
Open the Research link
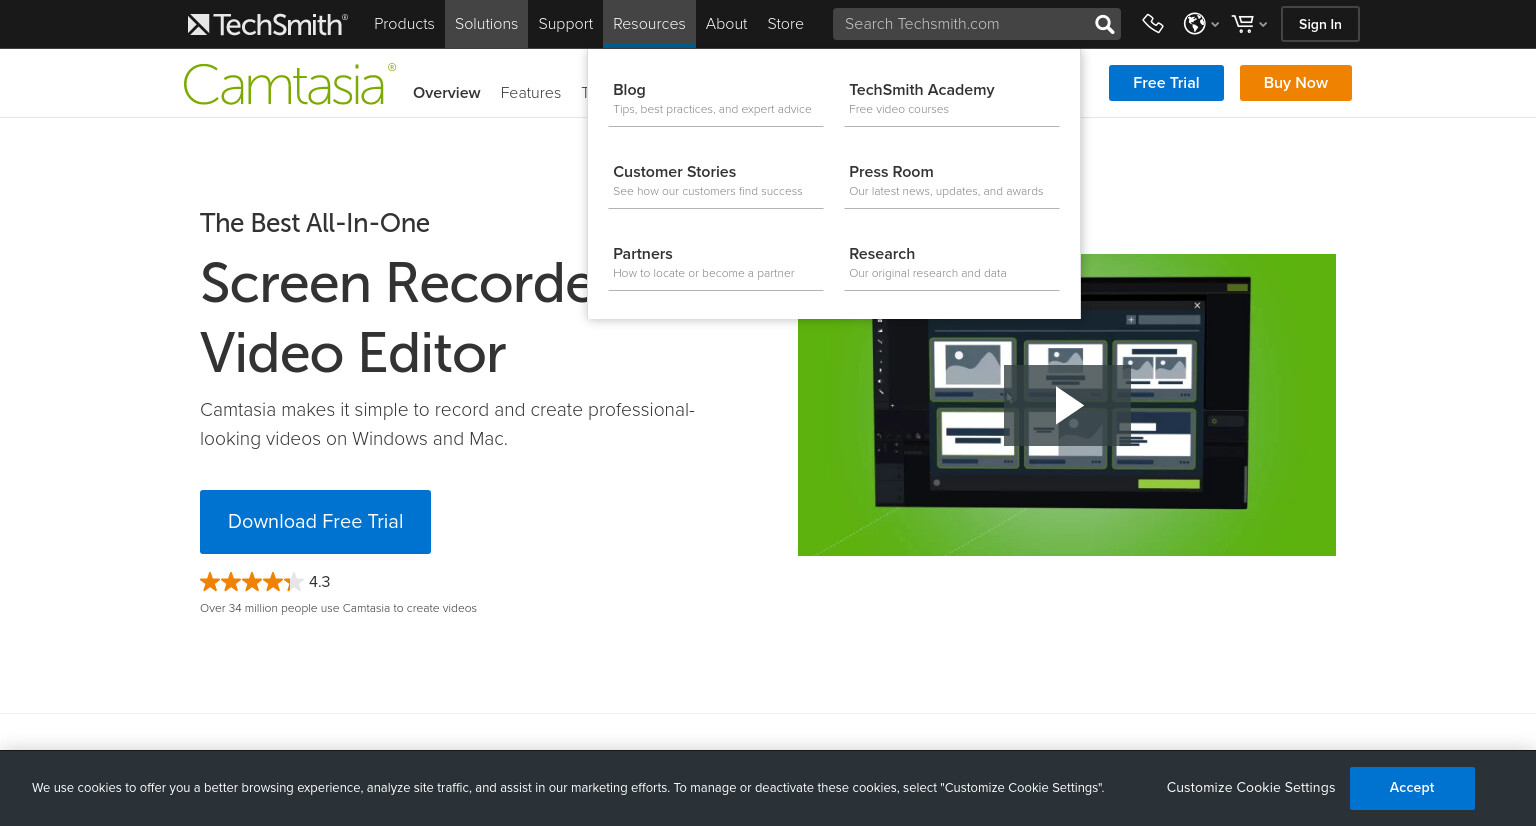pos(952,262)
